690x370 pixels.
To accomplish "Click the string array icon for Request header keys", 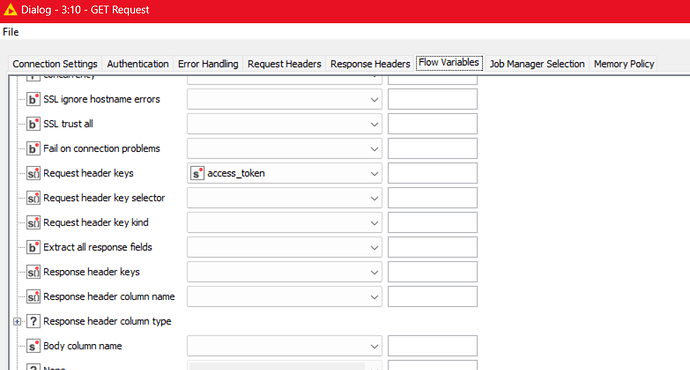I will click(33, 173).
